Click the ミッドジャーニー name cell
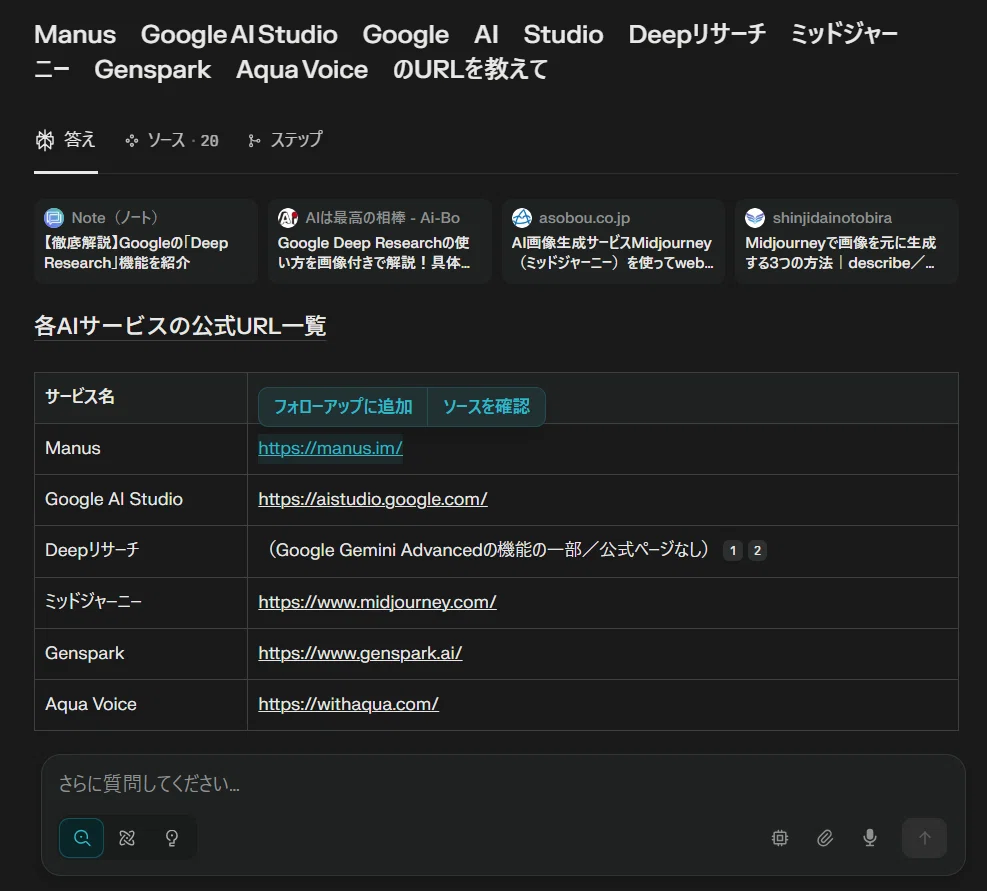 (x=141, y=602)
